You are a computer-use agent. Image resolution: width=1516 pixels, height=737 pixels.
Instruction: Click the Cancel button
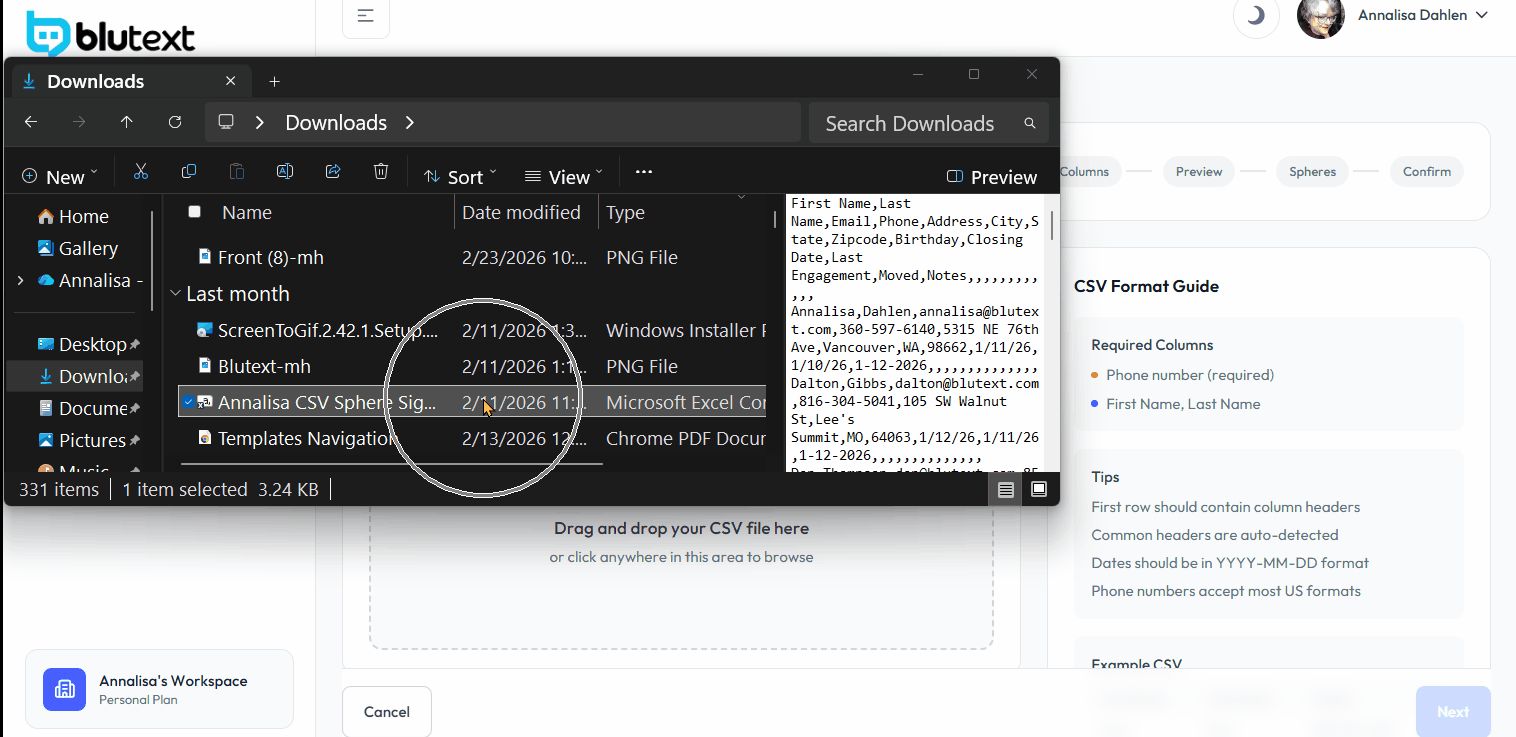(386, 712)
